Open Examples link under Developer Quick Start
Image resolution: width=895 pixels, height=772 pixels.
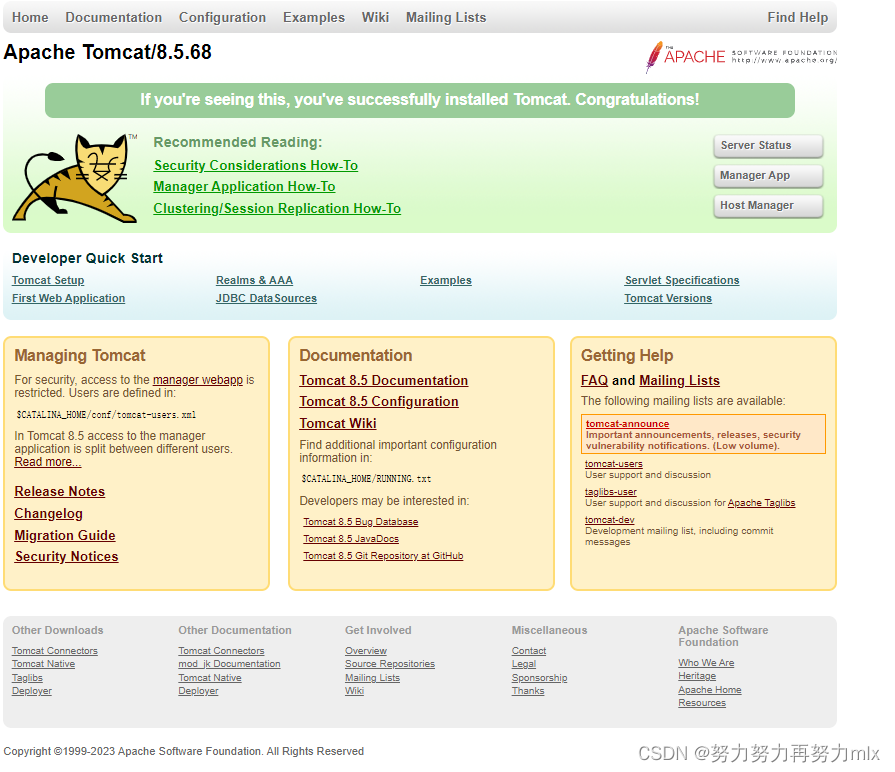point(446,280)
